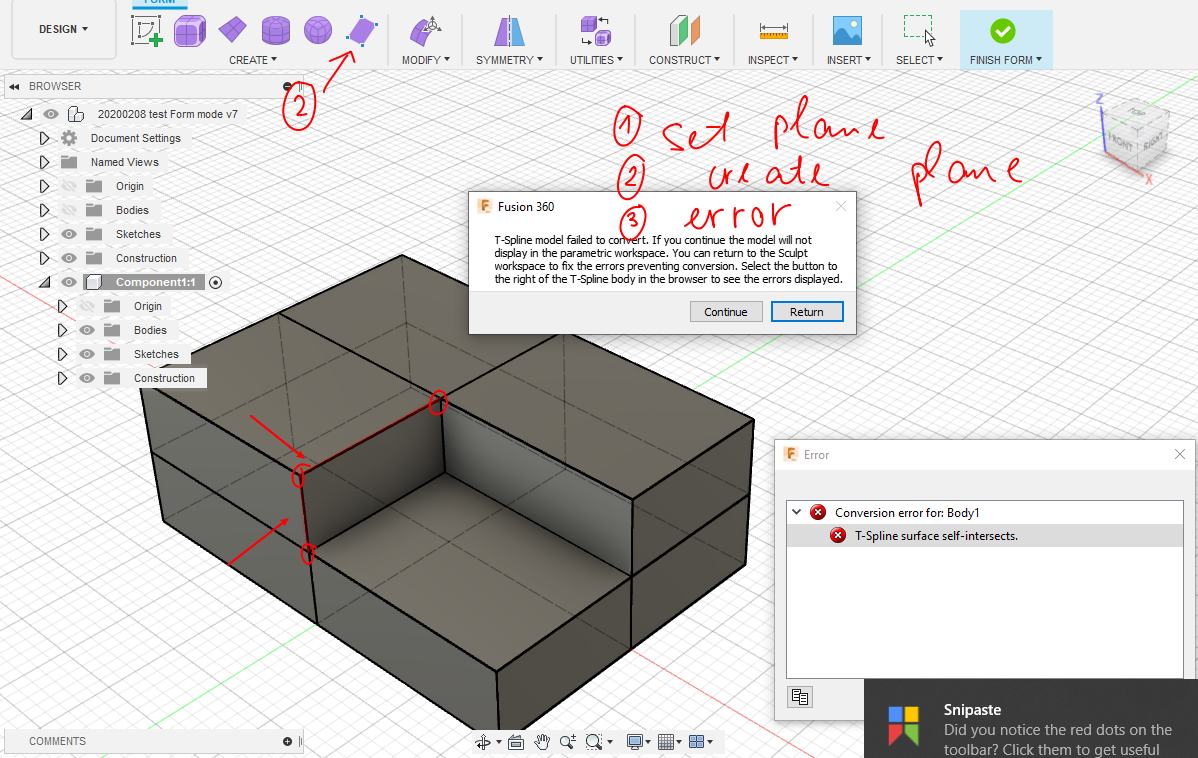Activate the Pan tool in navigation bar
Image resolution: width=1198 pixels, height=758 pixels.
[542, 741]
